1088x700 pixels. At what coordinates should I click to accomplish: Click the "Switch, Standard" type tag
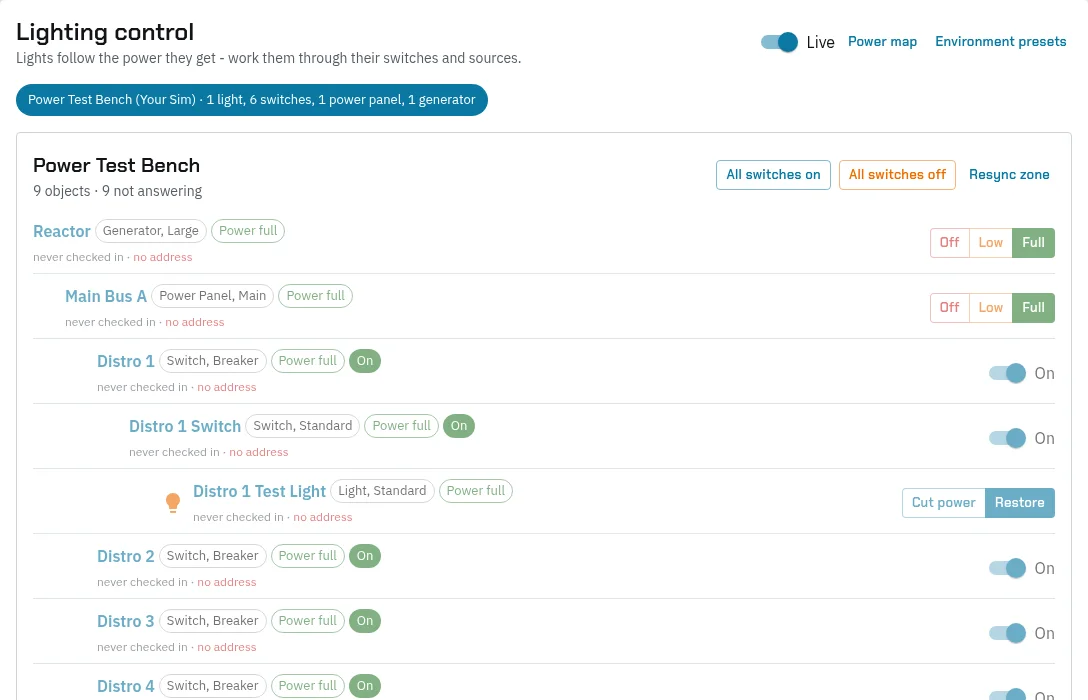[303, 426]
